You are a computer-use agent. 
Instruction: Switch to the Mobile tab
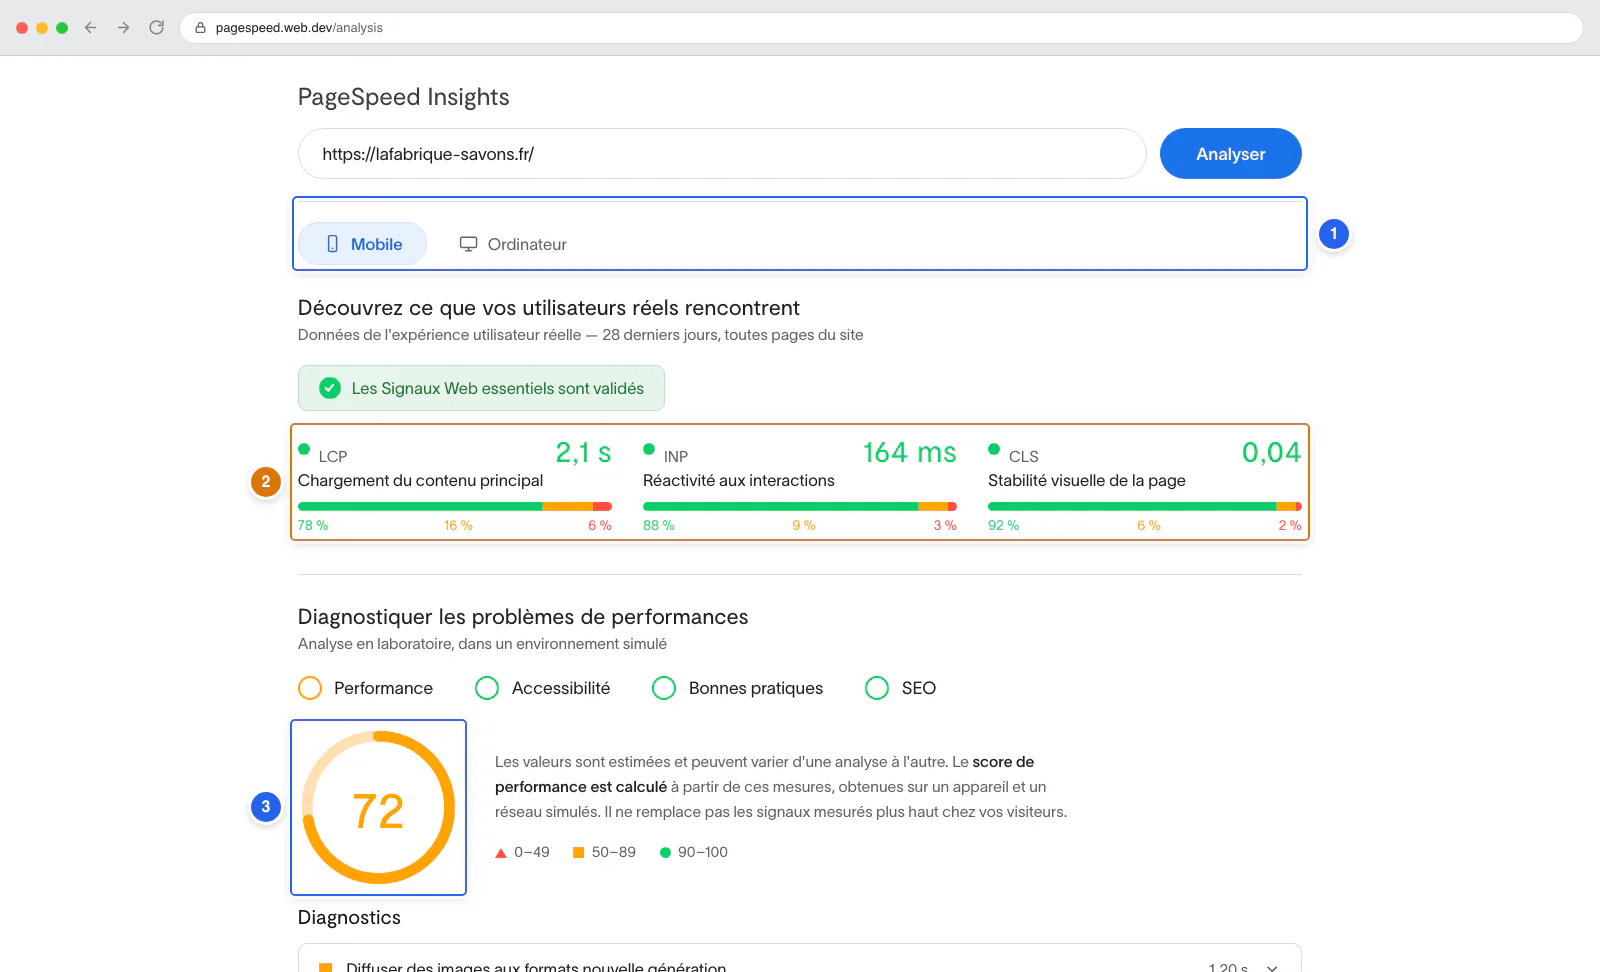click(x=363, y=244)
